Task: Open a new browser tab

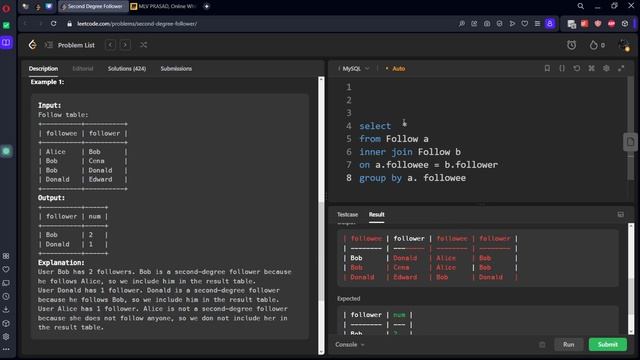Action: 207,6
